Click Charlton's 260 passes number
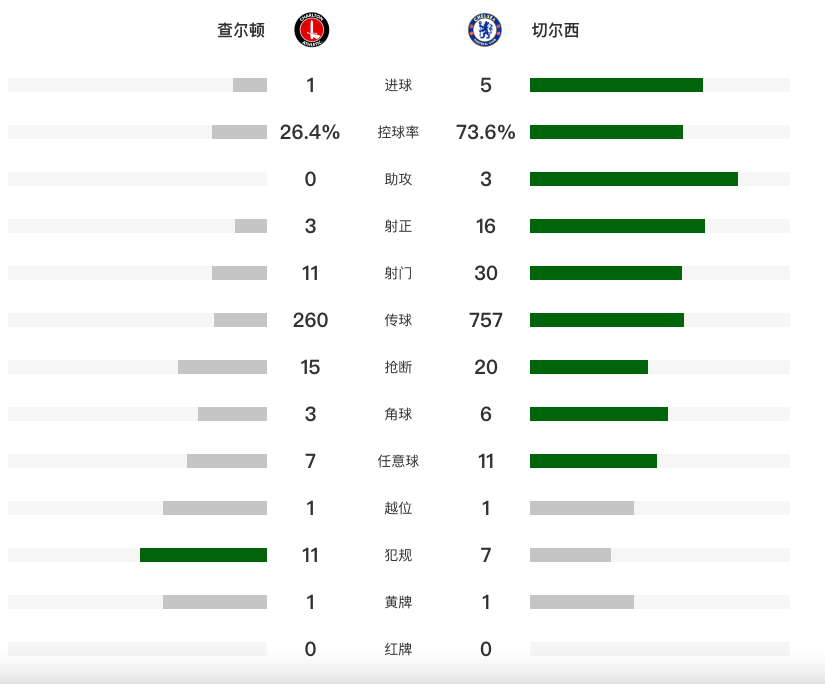The width and height of the screenshot is (825, 684). point(310,320)
